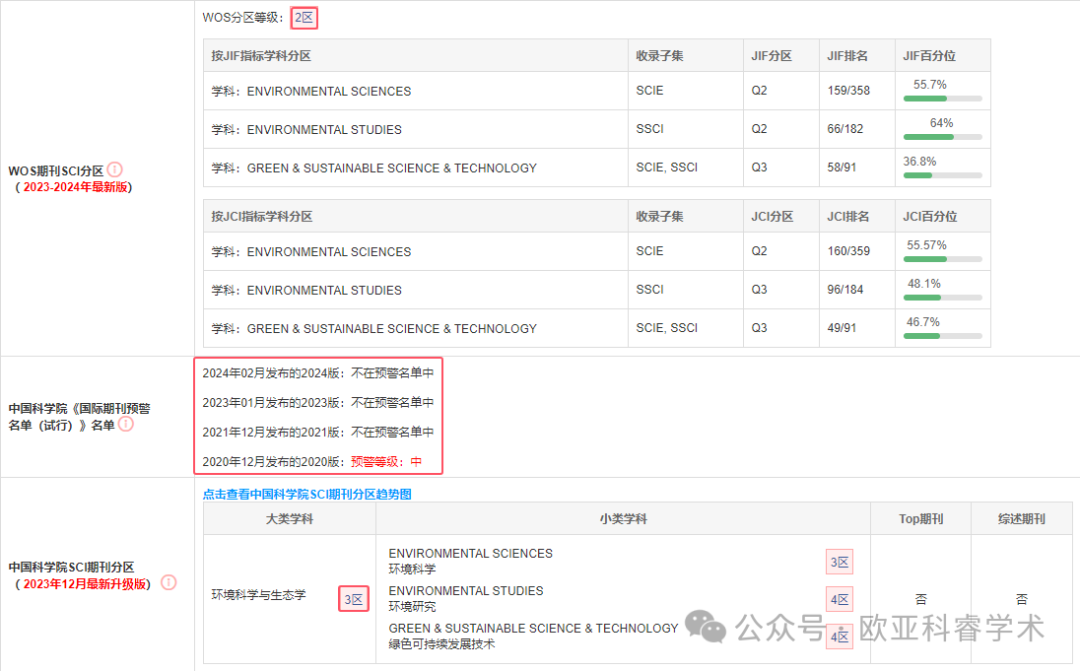Screen dimensions: 1080x671
Task: Select 按JCI指标学科分区 header cell
Action: pyautogui.click(x=415, y=216)
